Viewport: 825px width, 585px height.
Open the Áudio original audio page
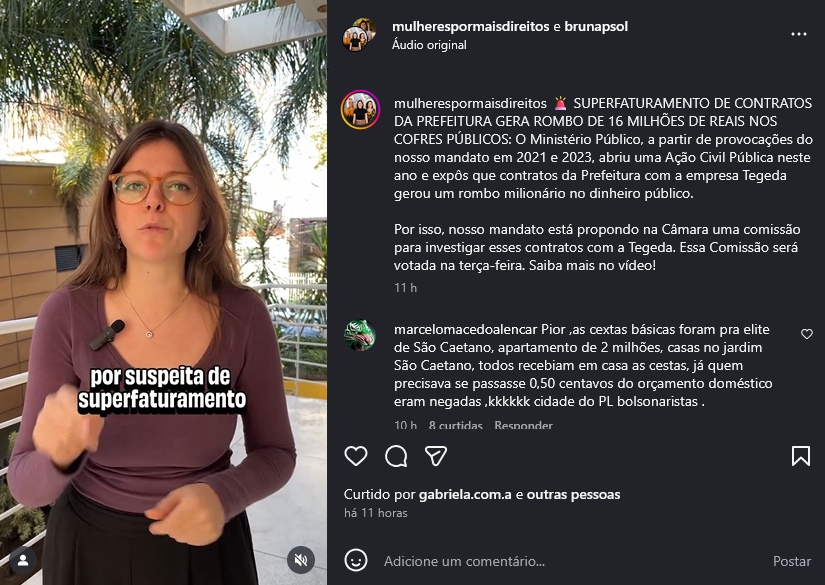429,45
